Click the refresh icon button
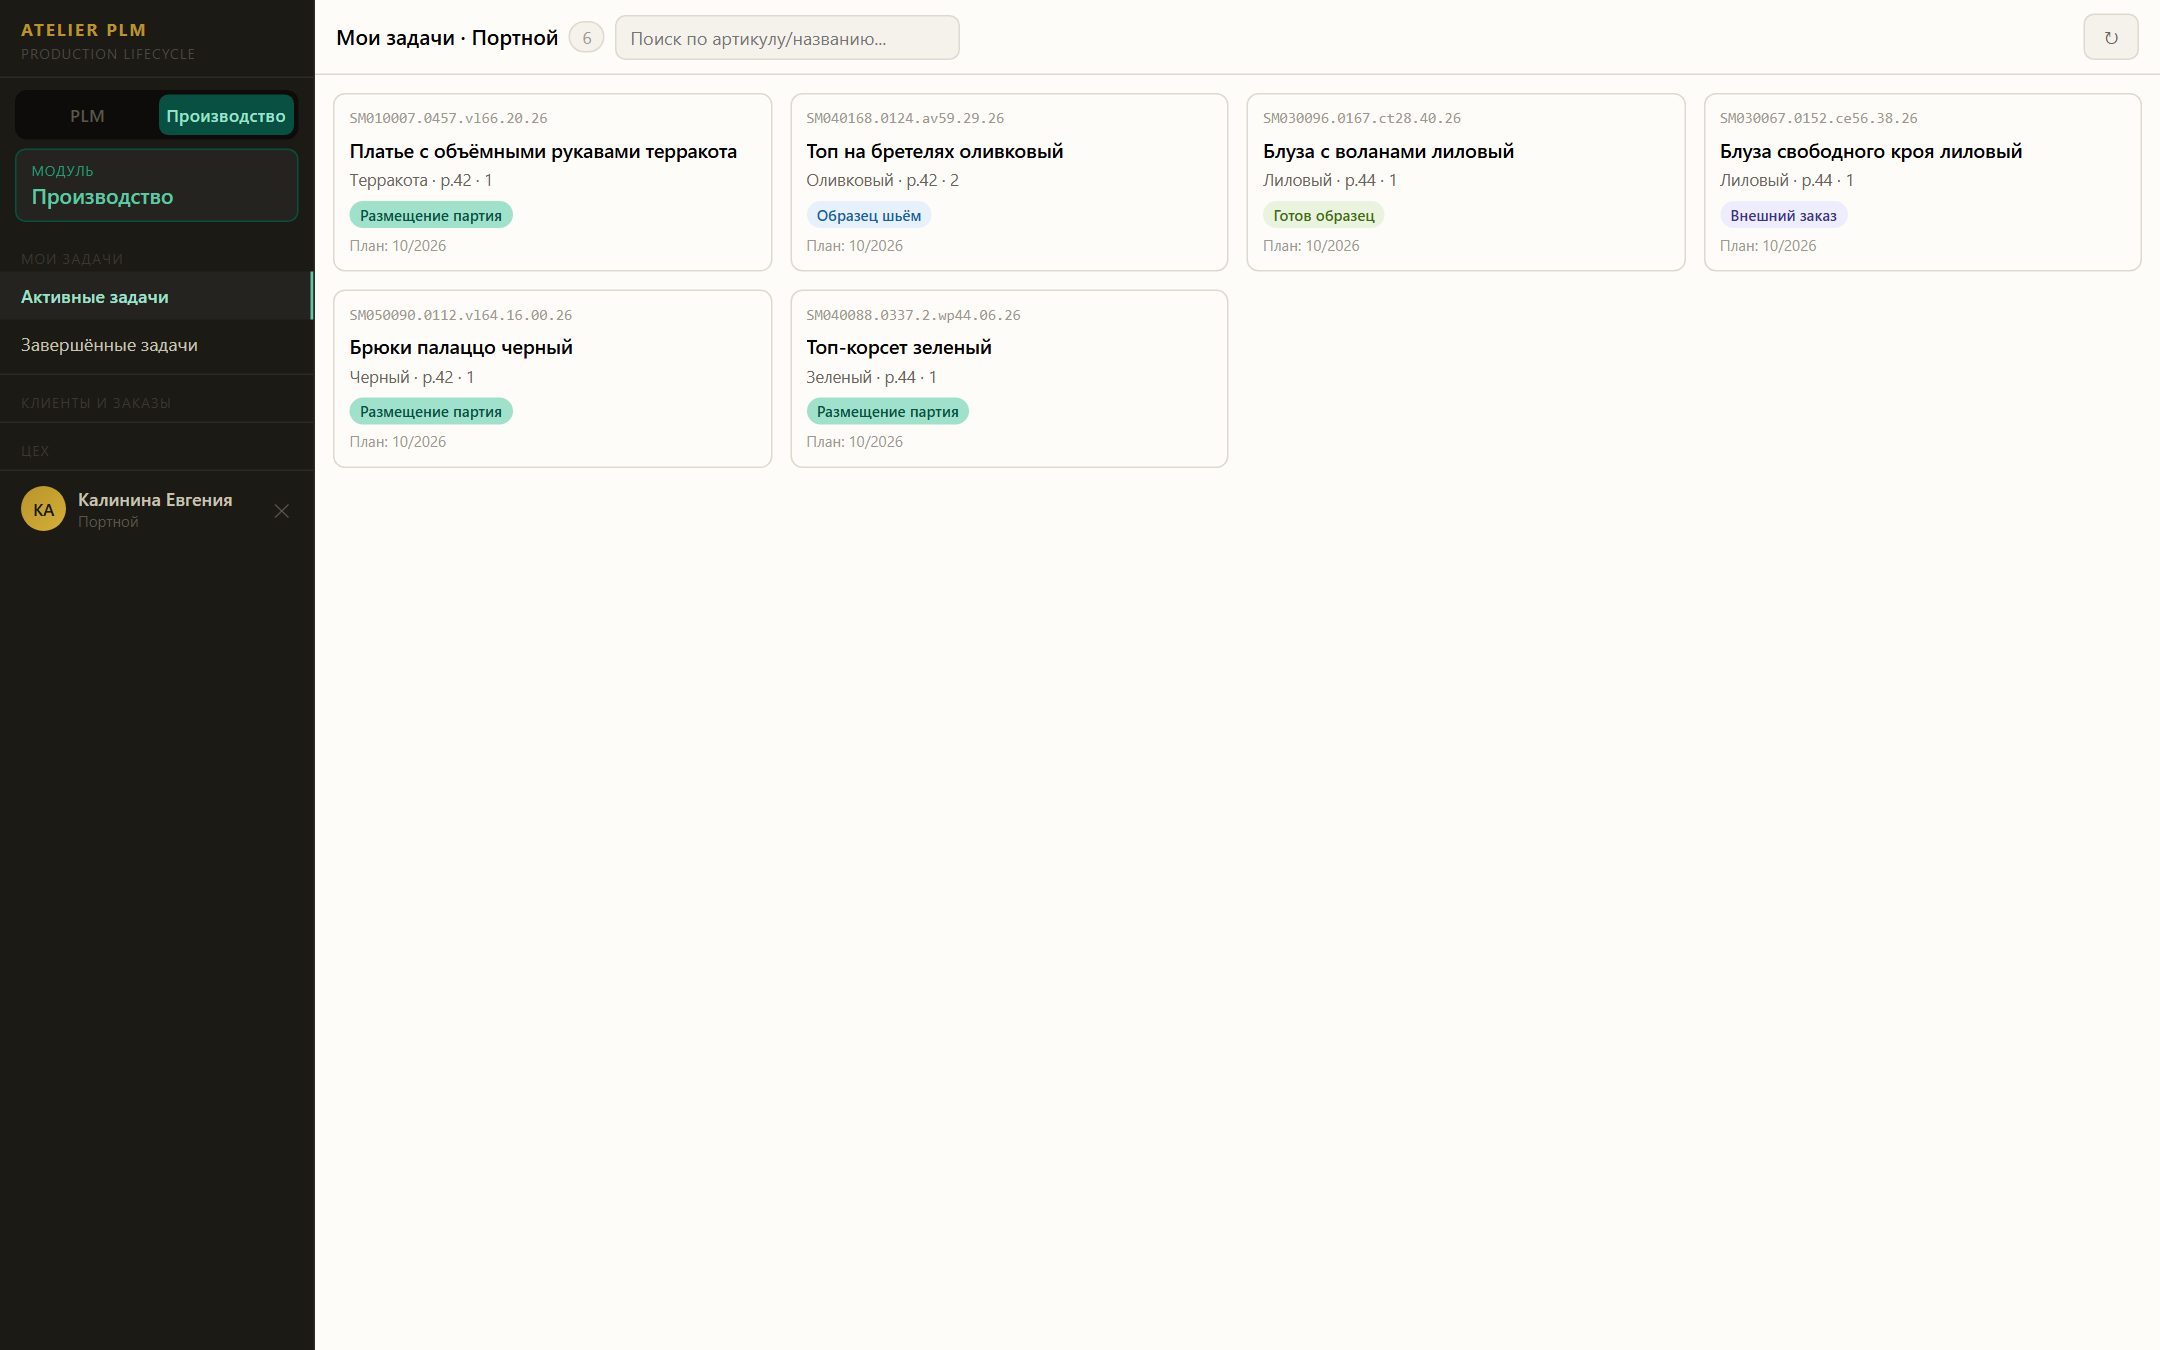2160x1350 pixels. (2110, 37)
